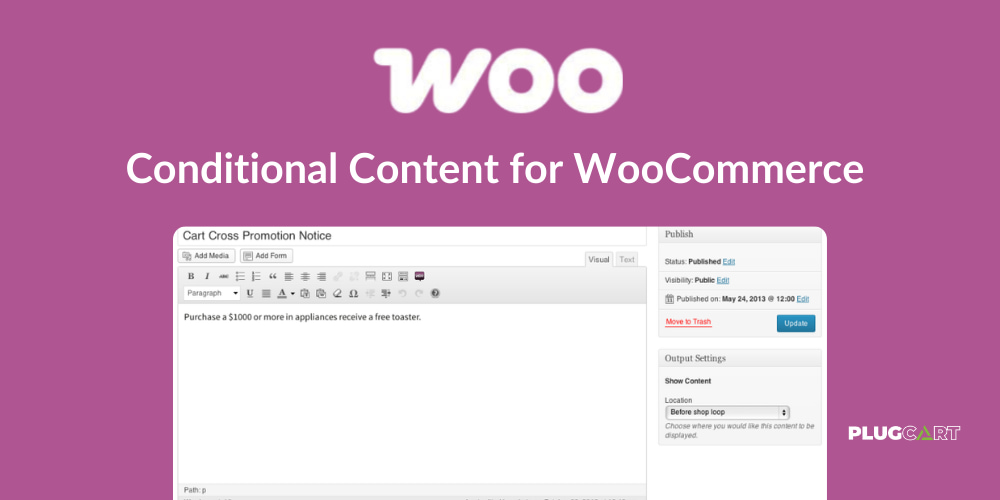Open the text color dropdown arrow
Viewport: 1000px width, 500px height.
[293, 293]
